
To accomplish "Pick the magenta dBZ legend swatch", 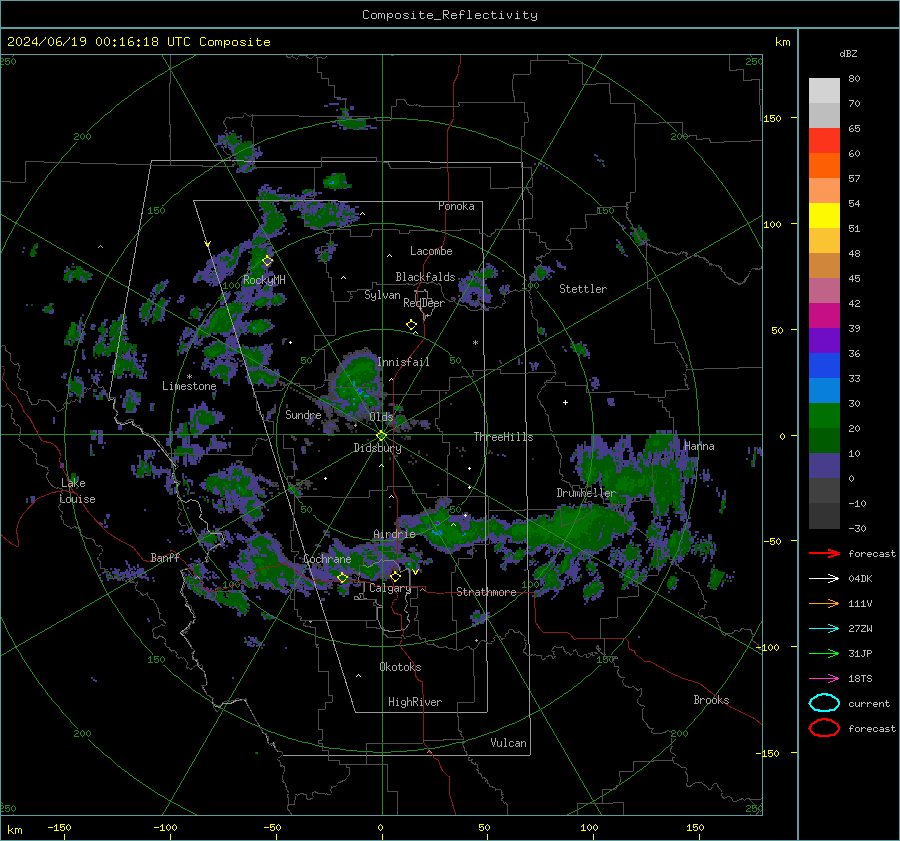I will click(824, 315).
